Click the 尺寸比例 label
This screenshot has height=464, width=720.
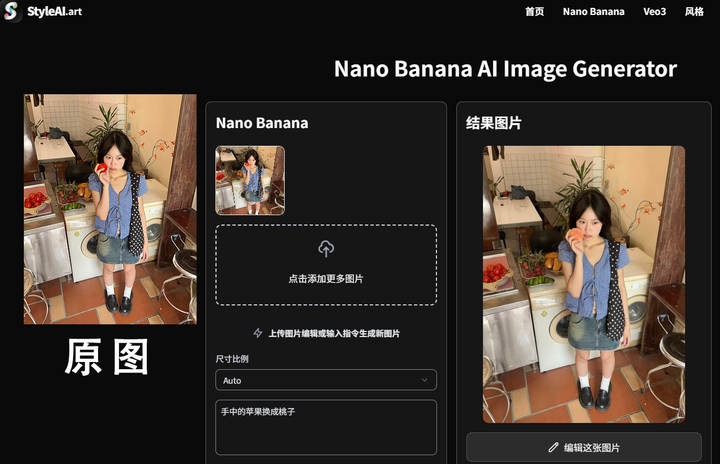[x=232, y=359]
